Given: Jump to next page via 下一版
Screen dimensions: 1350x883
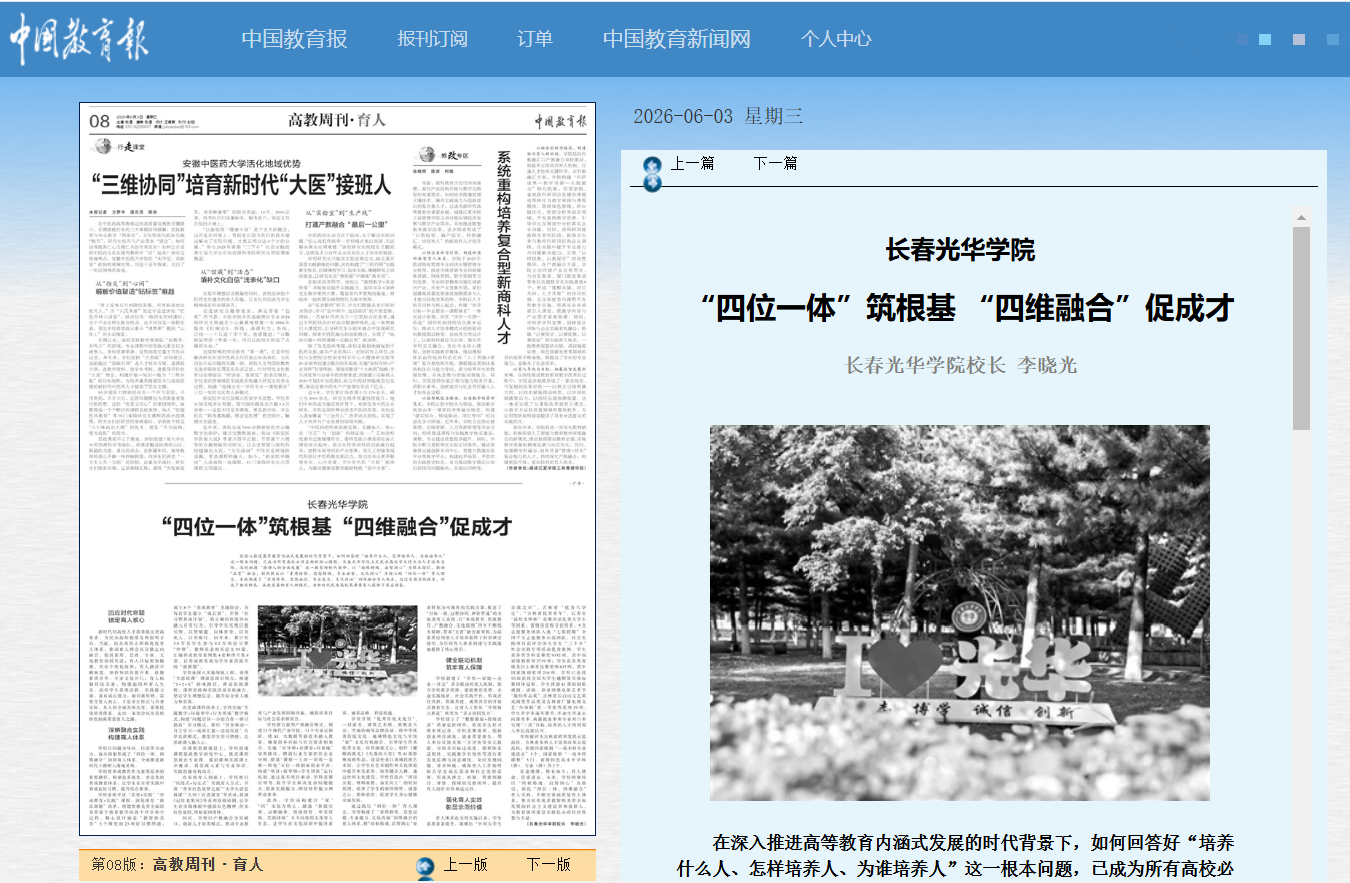Looking at the screenshot, I should [549, 865].
